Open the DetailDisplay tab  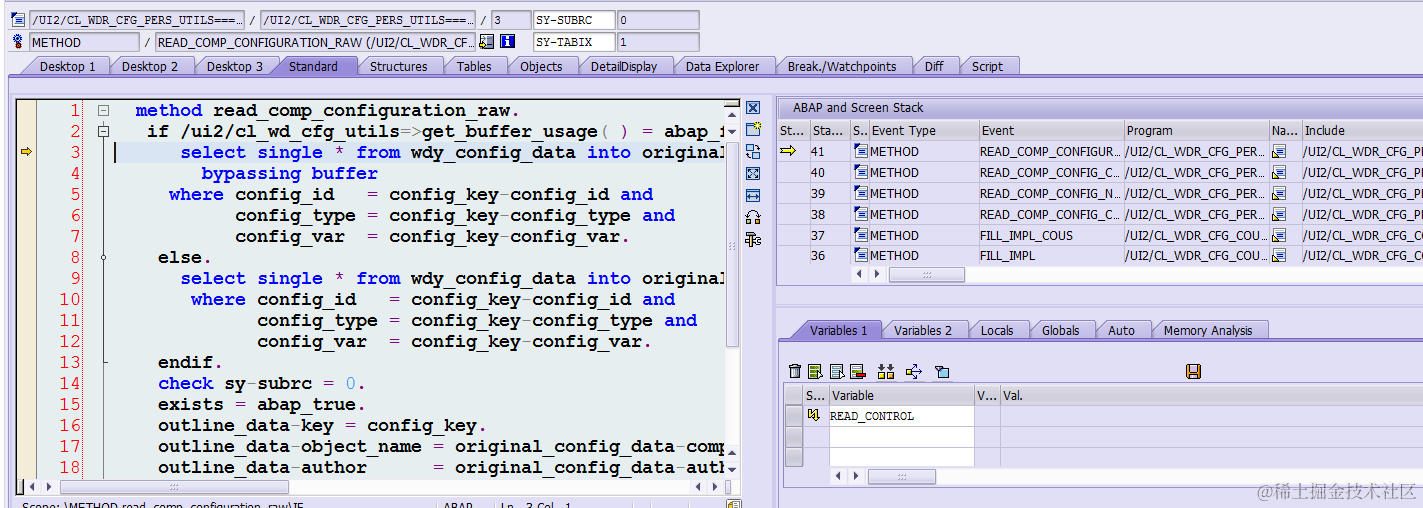point(624,66)
